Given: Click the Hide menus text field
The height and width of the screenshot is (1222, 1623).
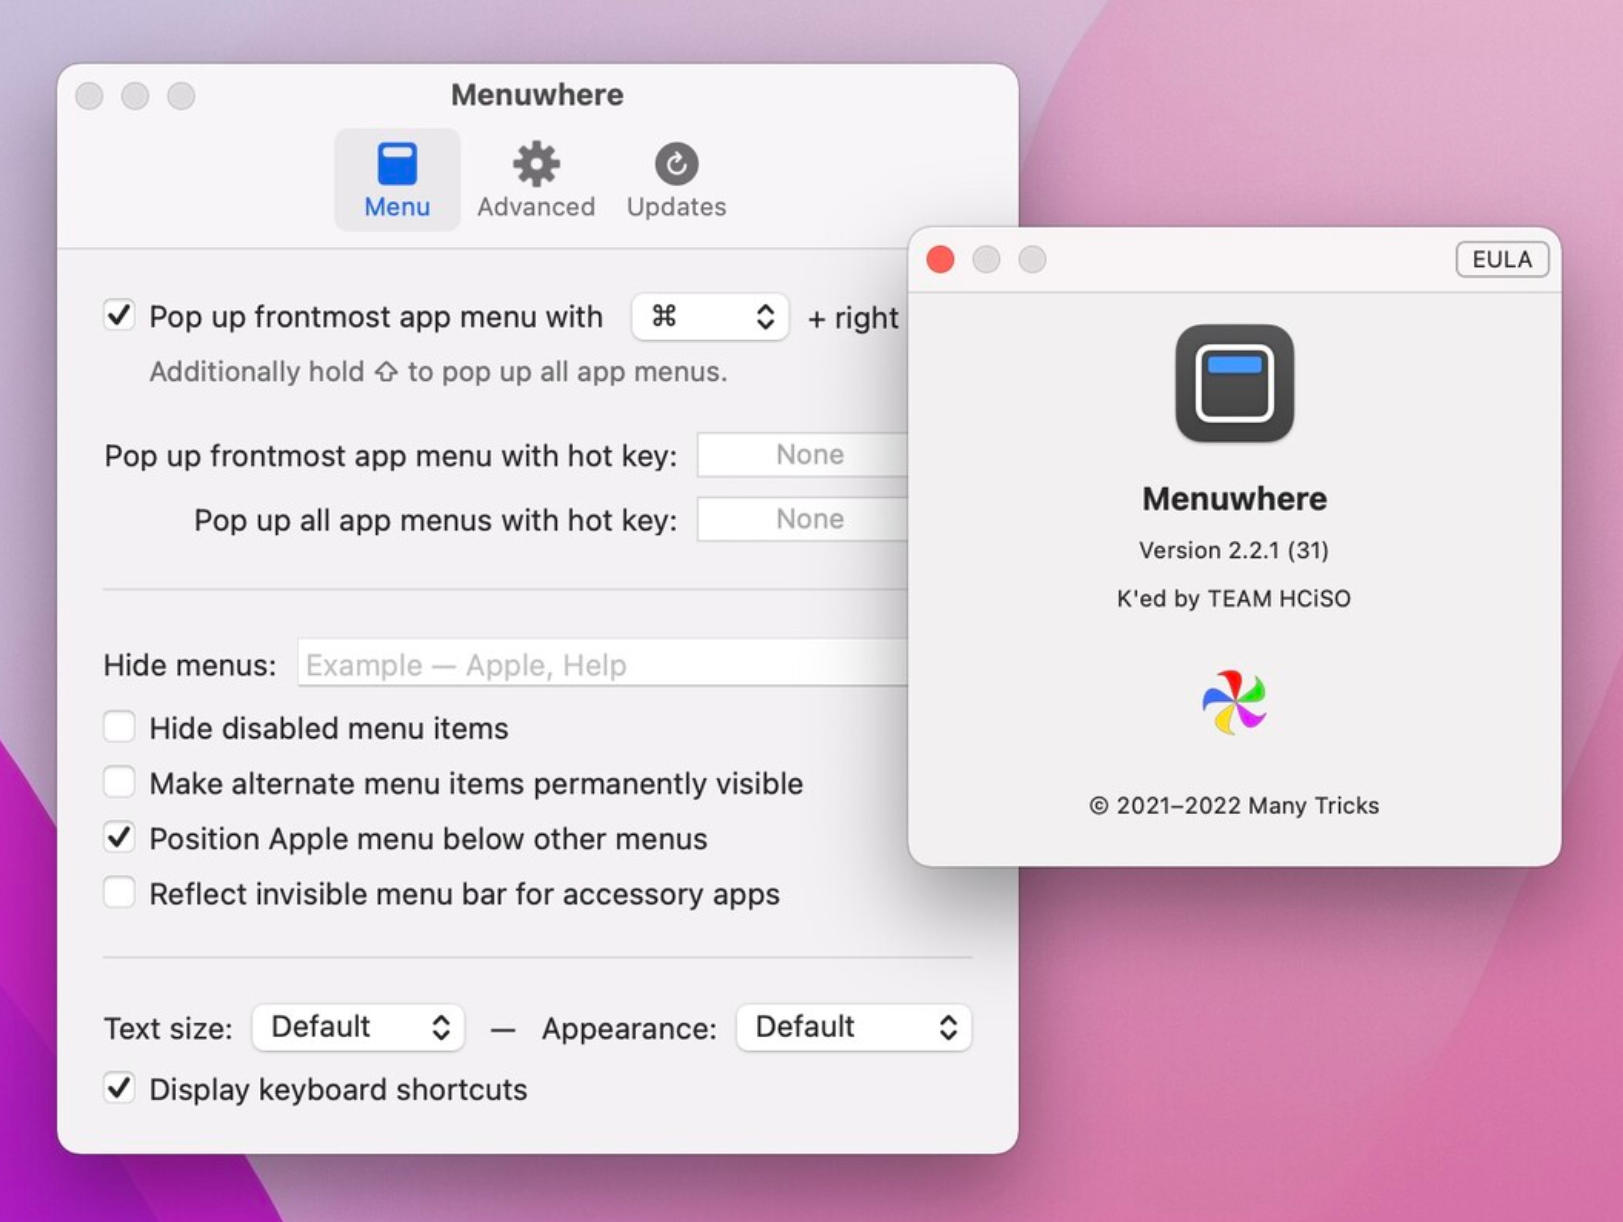Looking at the screenshot, I should click(603, 664).
